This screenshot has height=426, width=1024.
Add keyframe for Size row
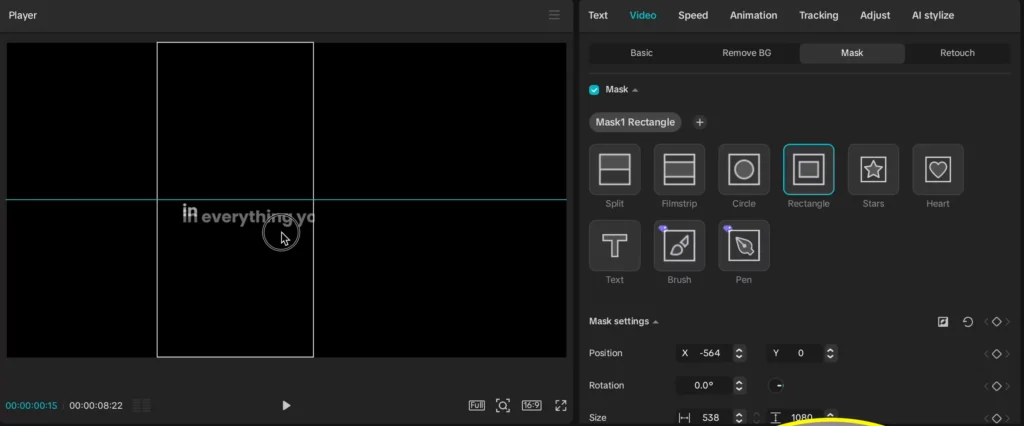[997, 418]
